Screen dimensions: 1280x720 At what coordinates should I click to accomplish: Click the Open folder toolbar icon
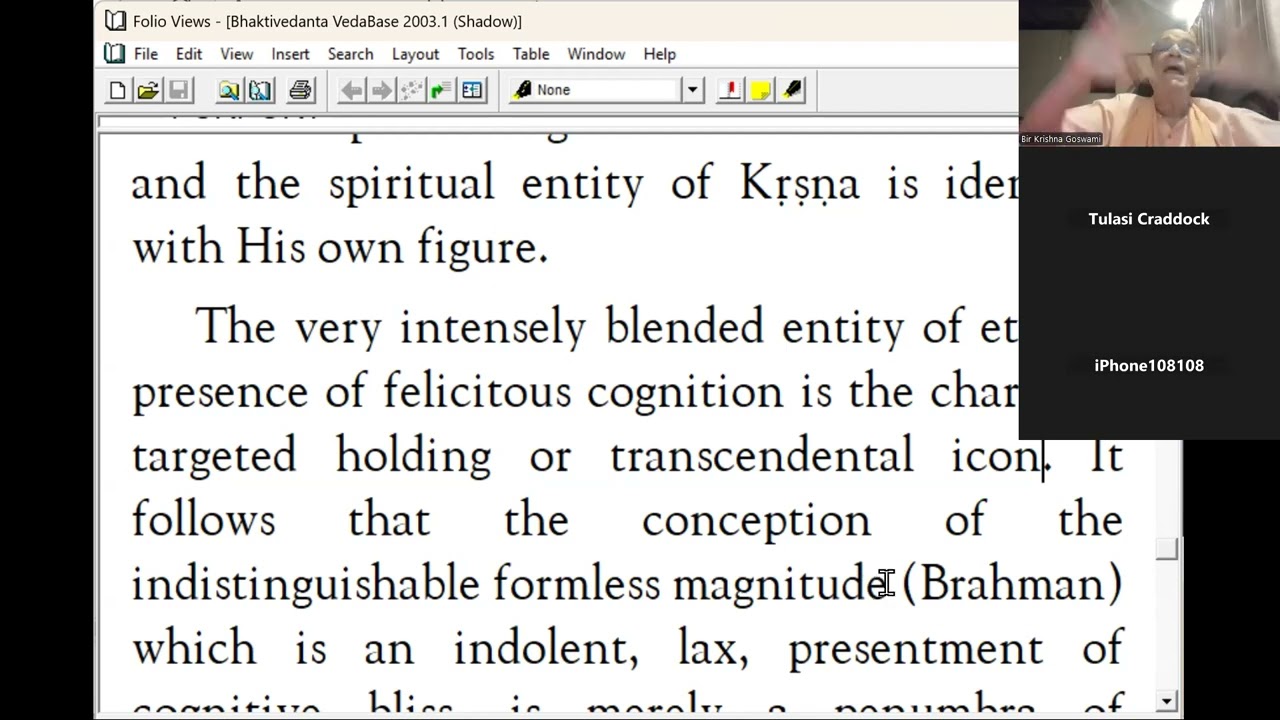[148, 90]
